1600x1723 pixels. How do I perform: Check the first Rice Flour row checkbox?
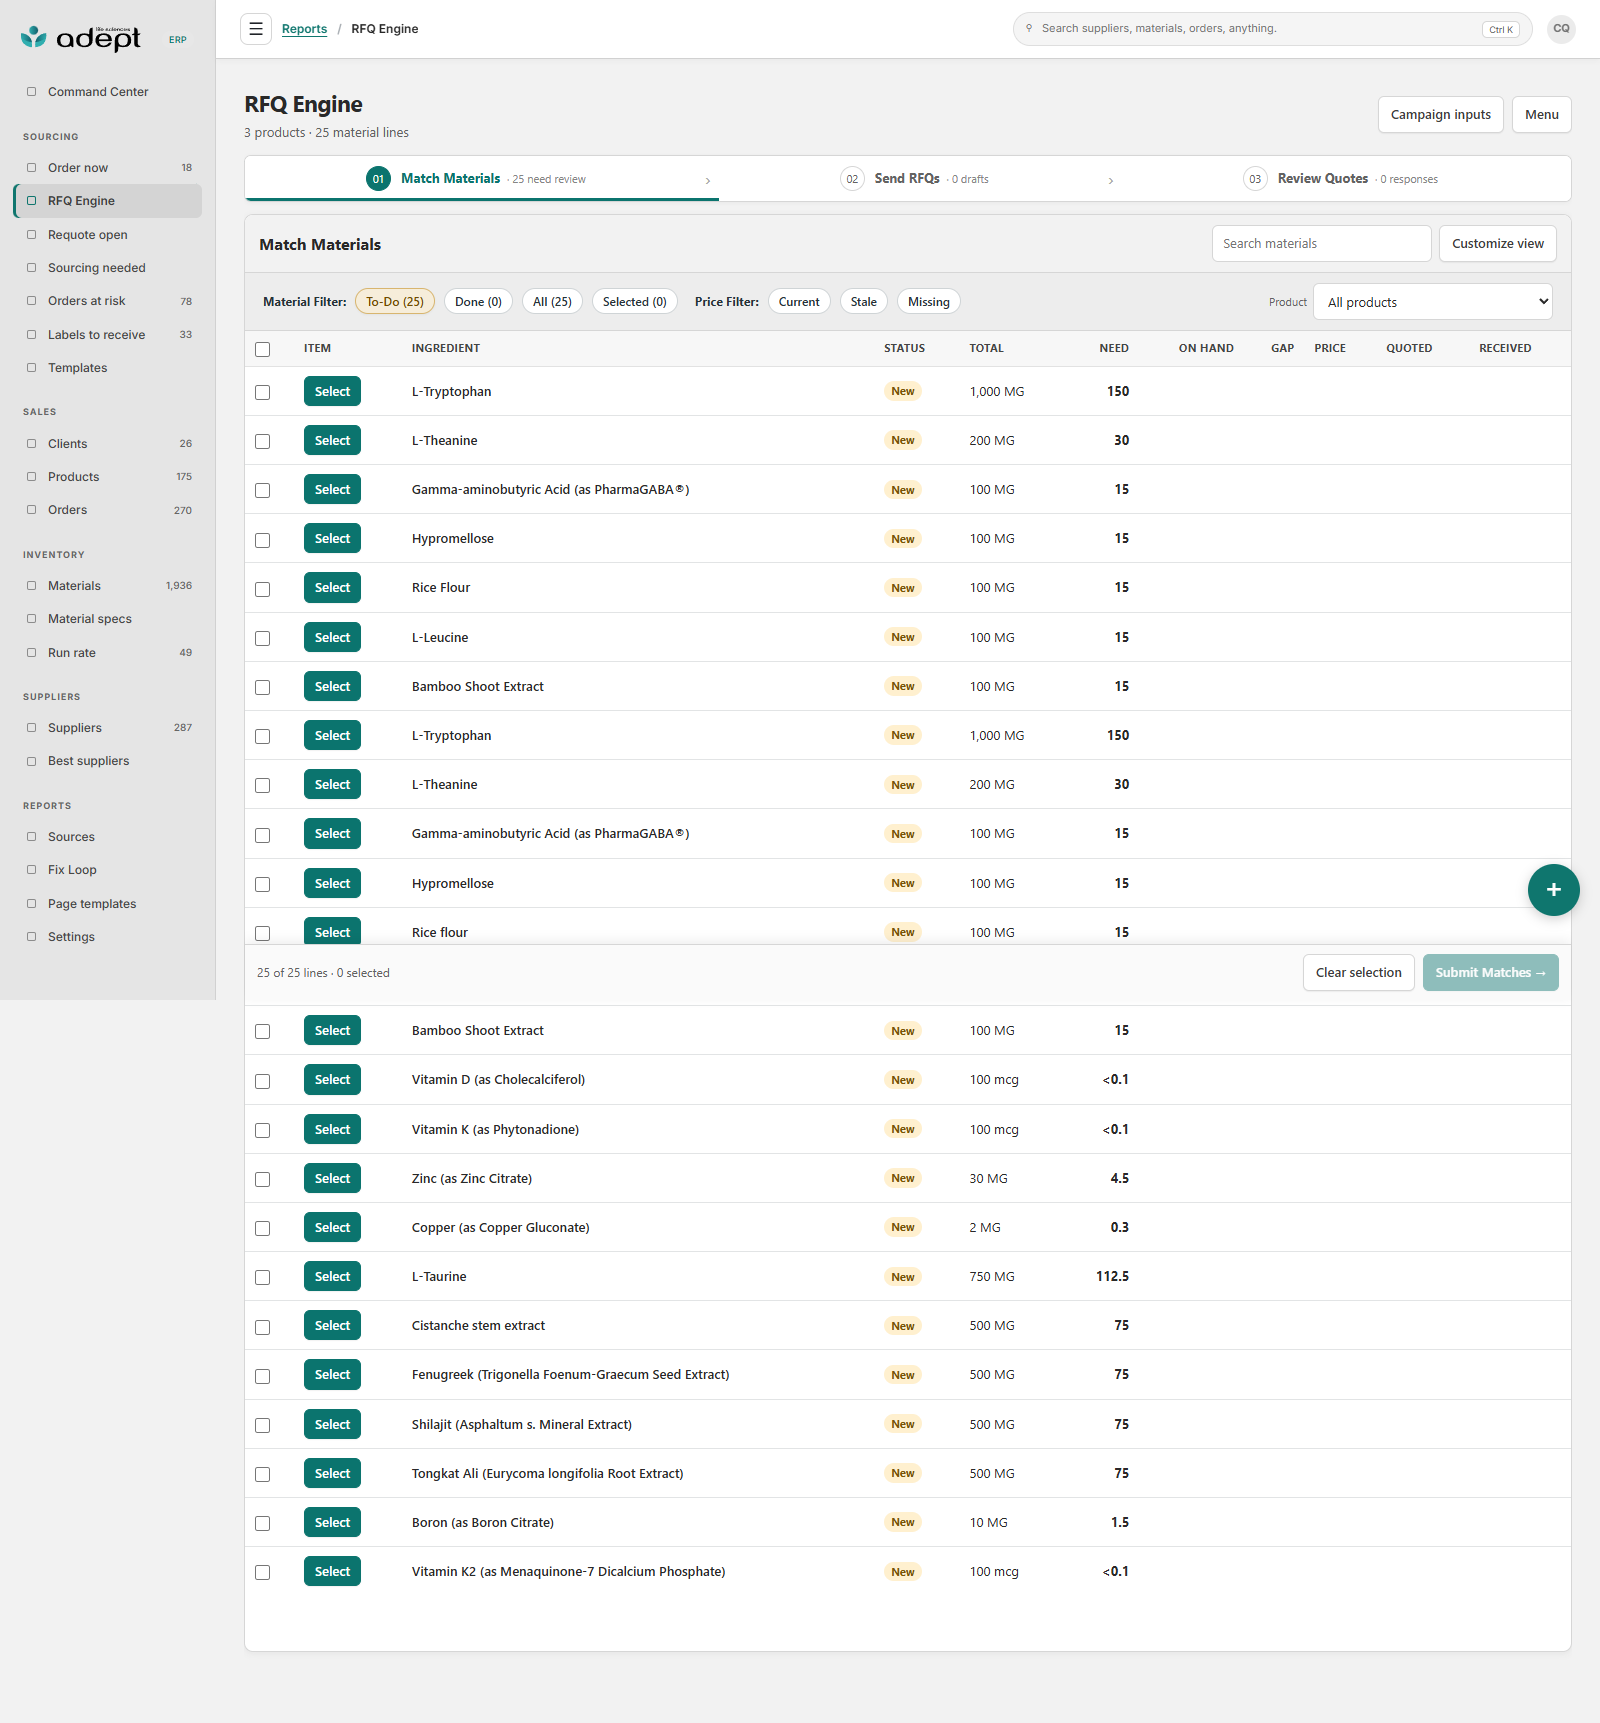[262, 589]
